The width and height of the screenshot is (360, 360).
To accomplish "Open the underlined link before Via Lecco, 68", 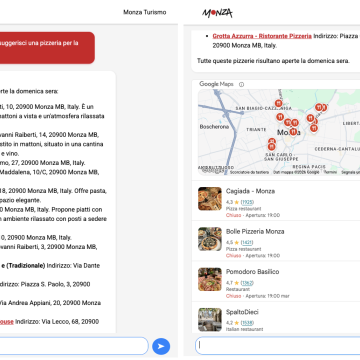I will pyautogui.click(x=7, y=322).
